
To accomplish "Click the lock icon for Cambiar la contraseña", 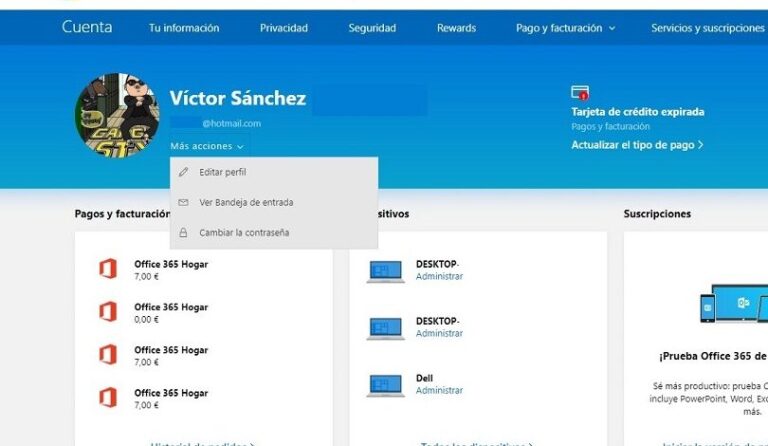I will pos(183,232).
